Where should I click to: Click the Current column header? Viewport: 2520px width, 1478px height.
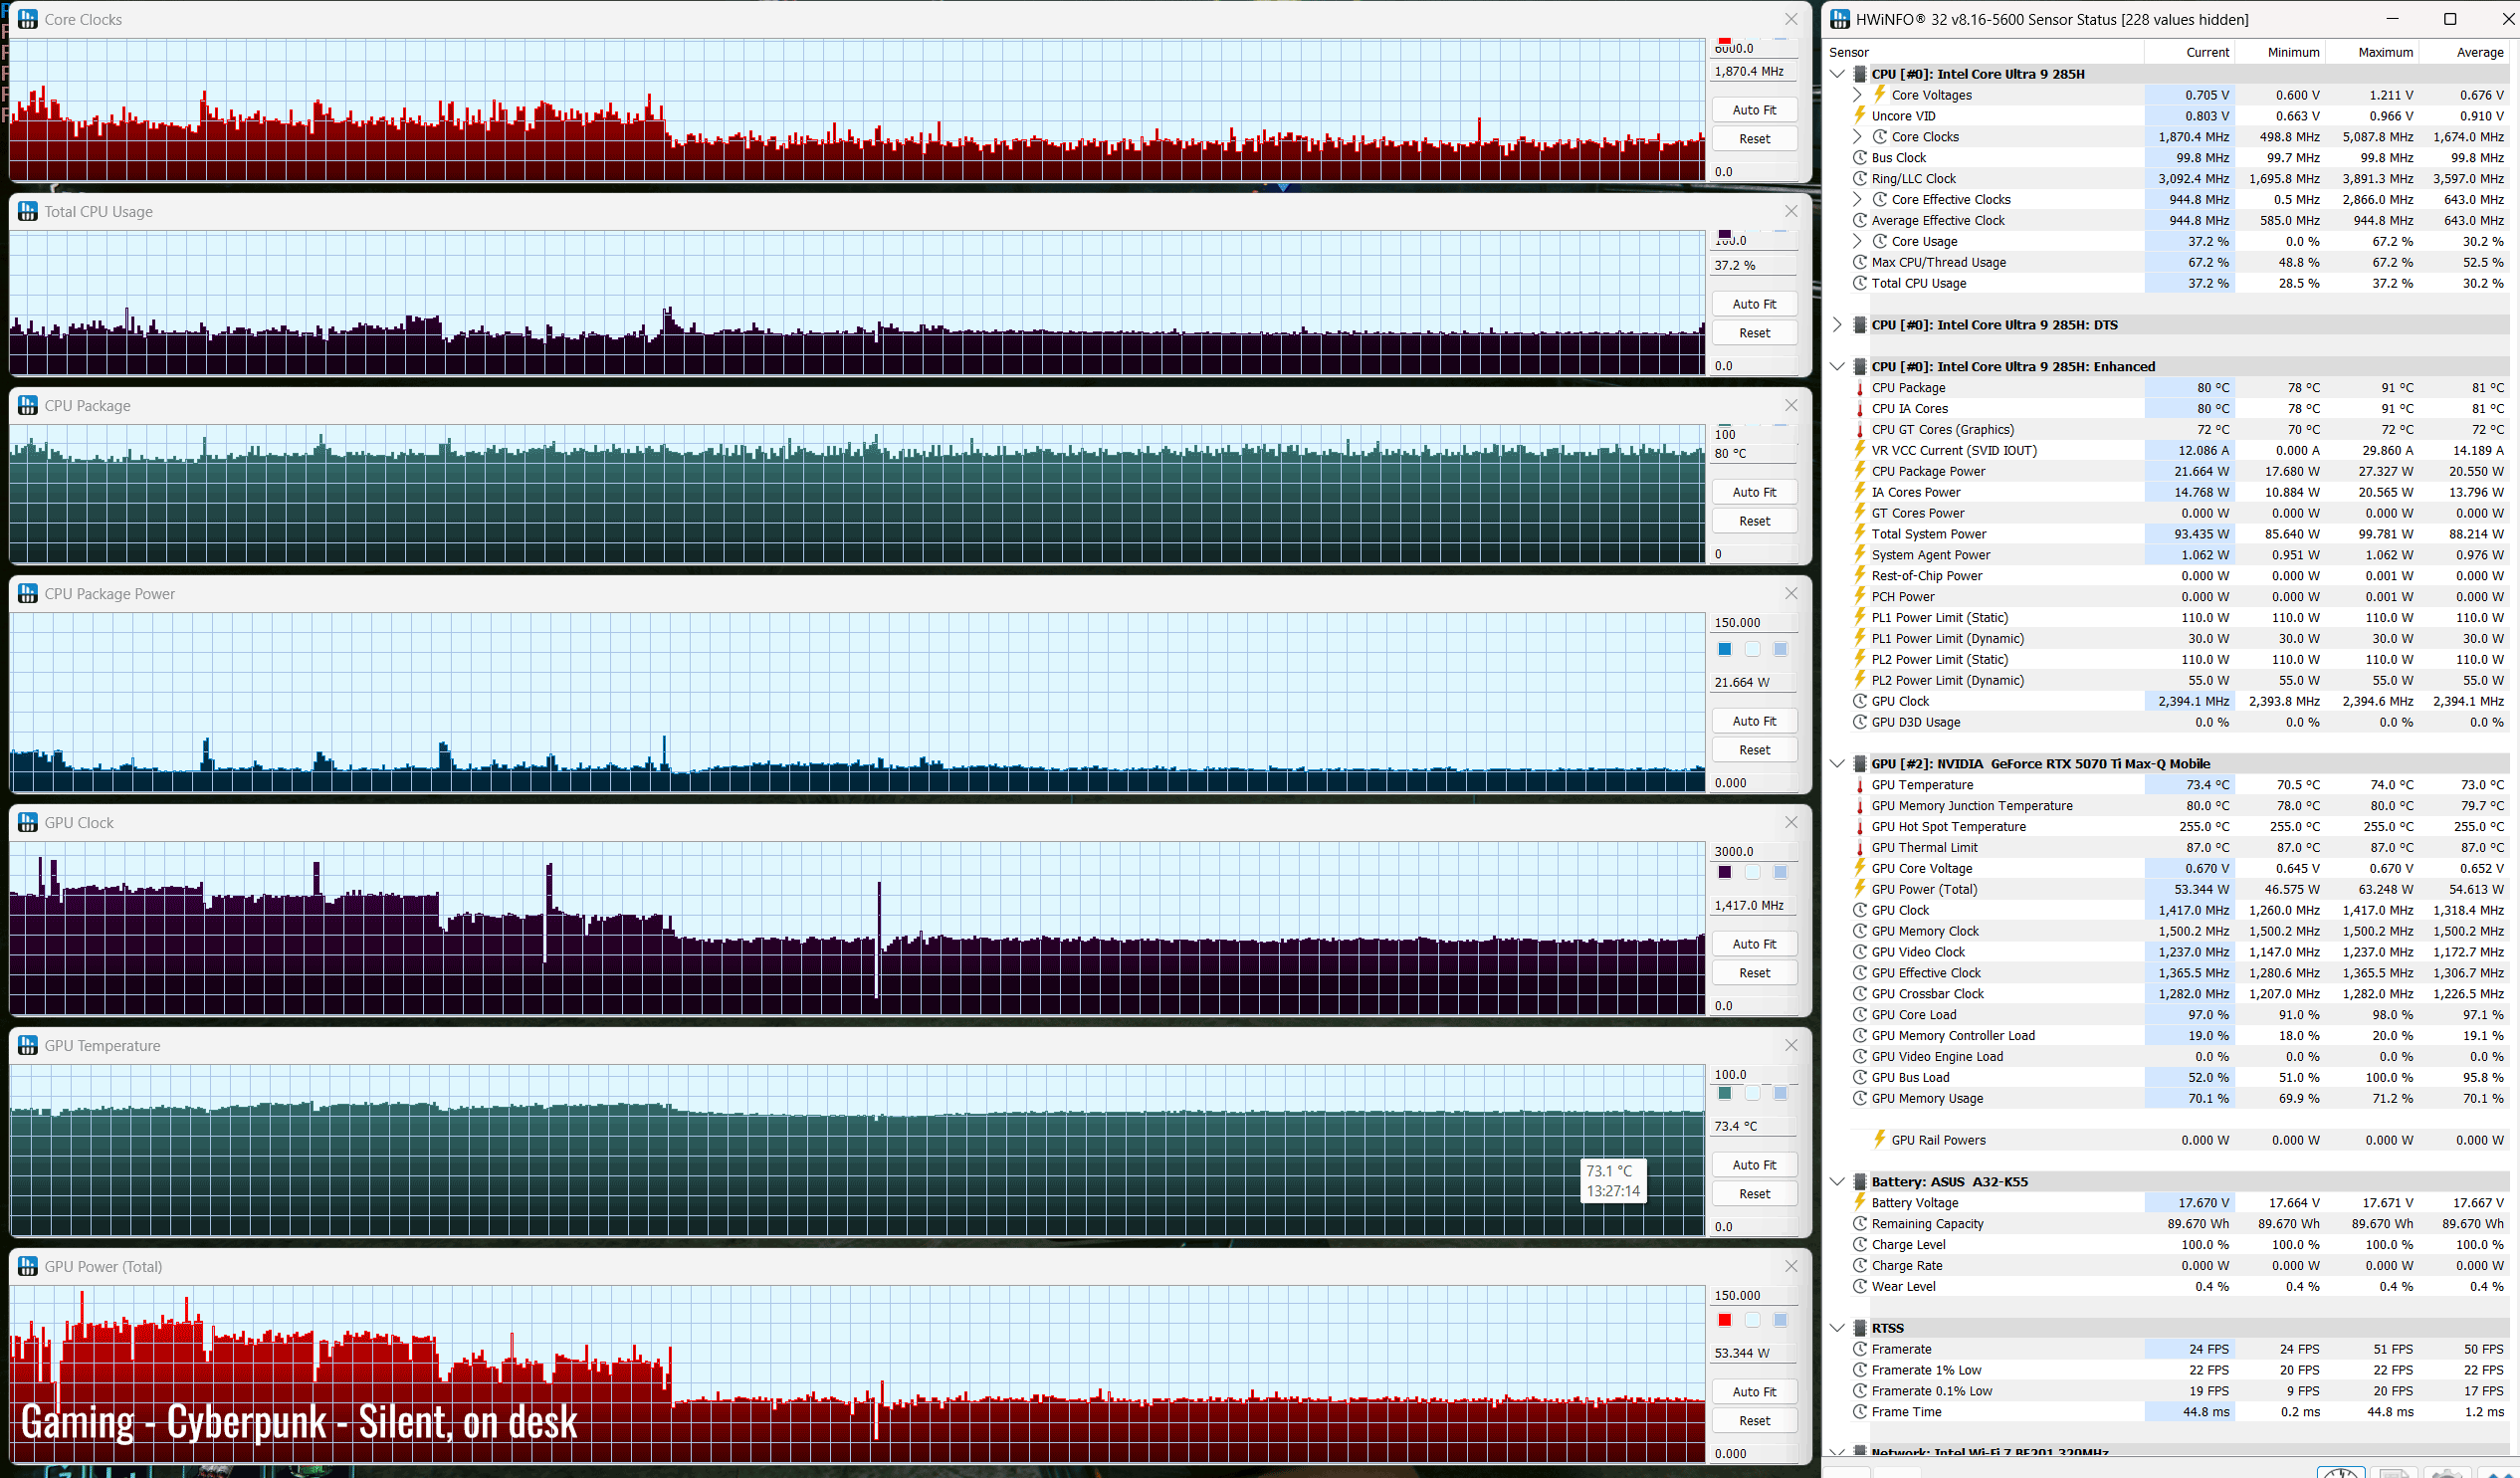coord(2190,52)
